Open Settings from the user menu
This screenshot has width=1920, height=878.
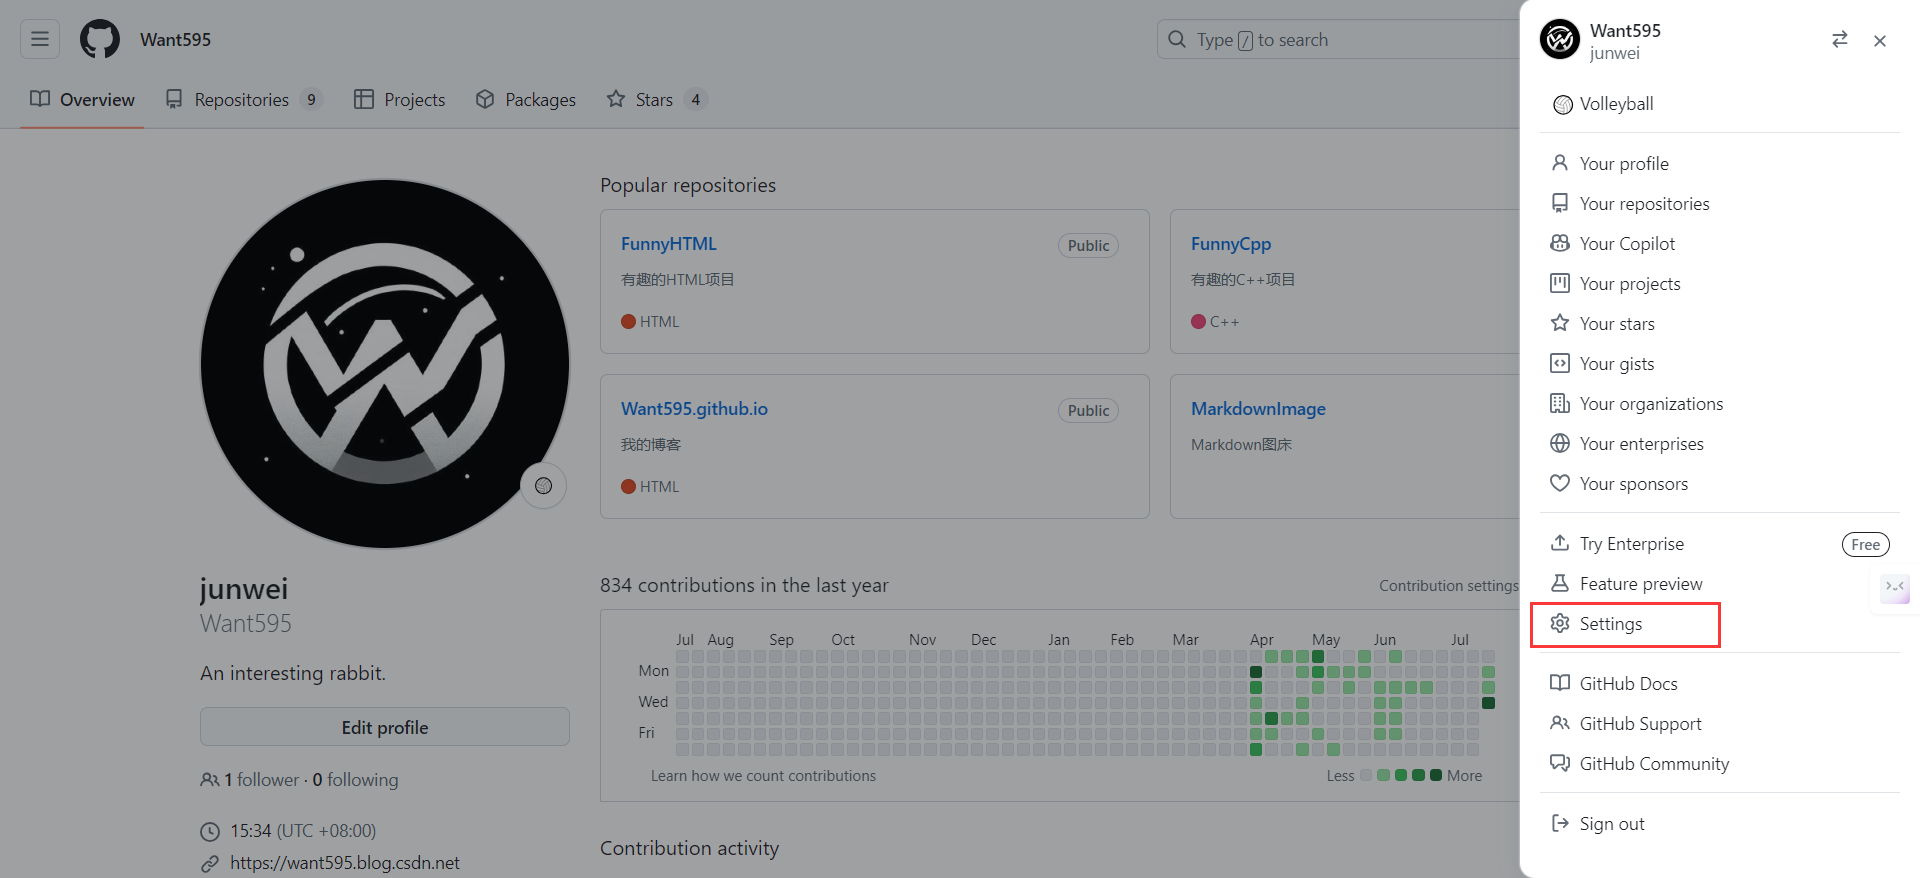[1720, 623]
